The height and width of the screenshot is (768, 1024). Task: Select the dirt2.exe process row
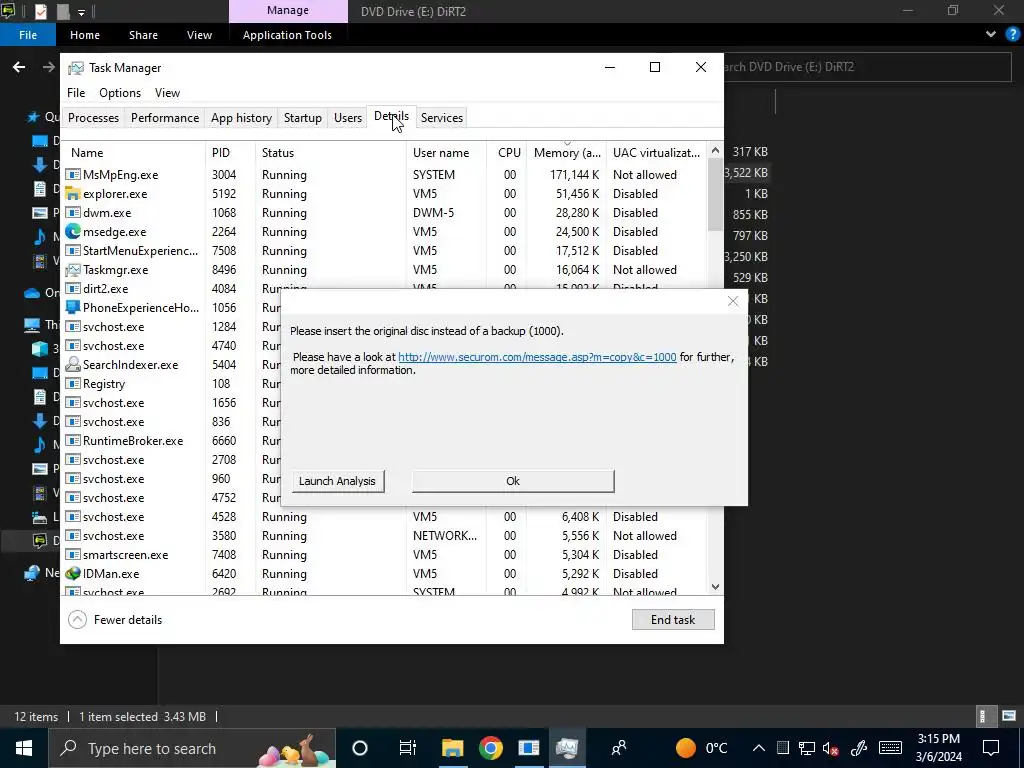tap(385, 289)
